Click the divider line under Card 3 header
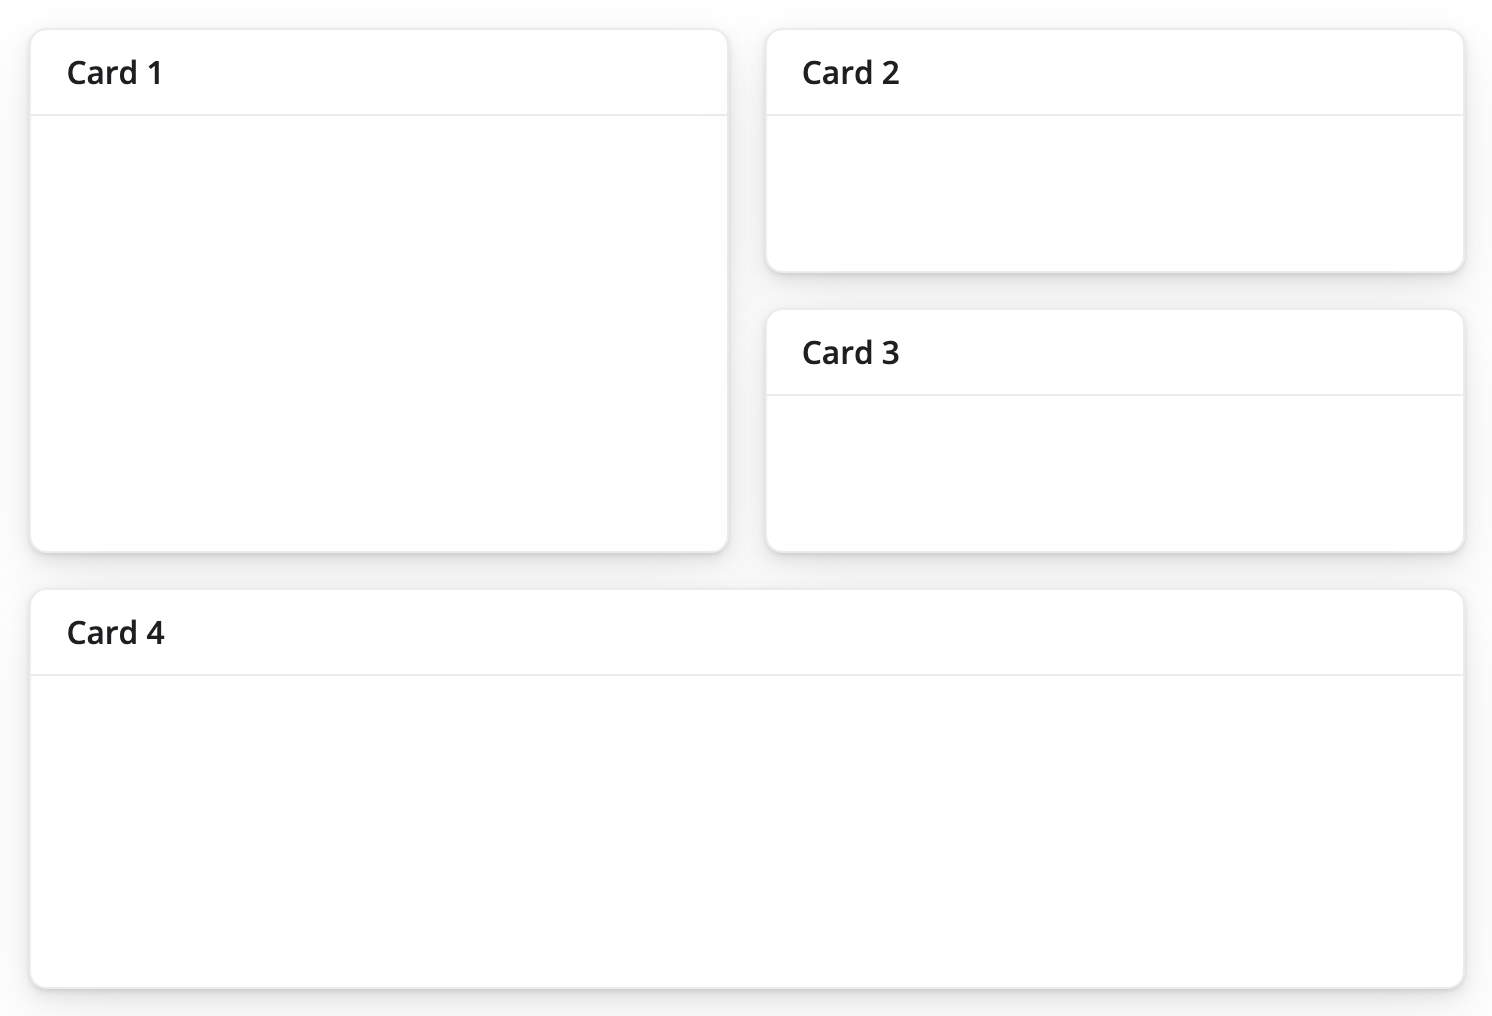The height and width of the screenshot is (1016, 1492). (1113, 394)
